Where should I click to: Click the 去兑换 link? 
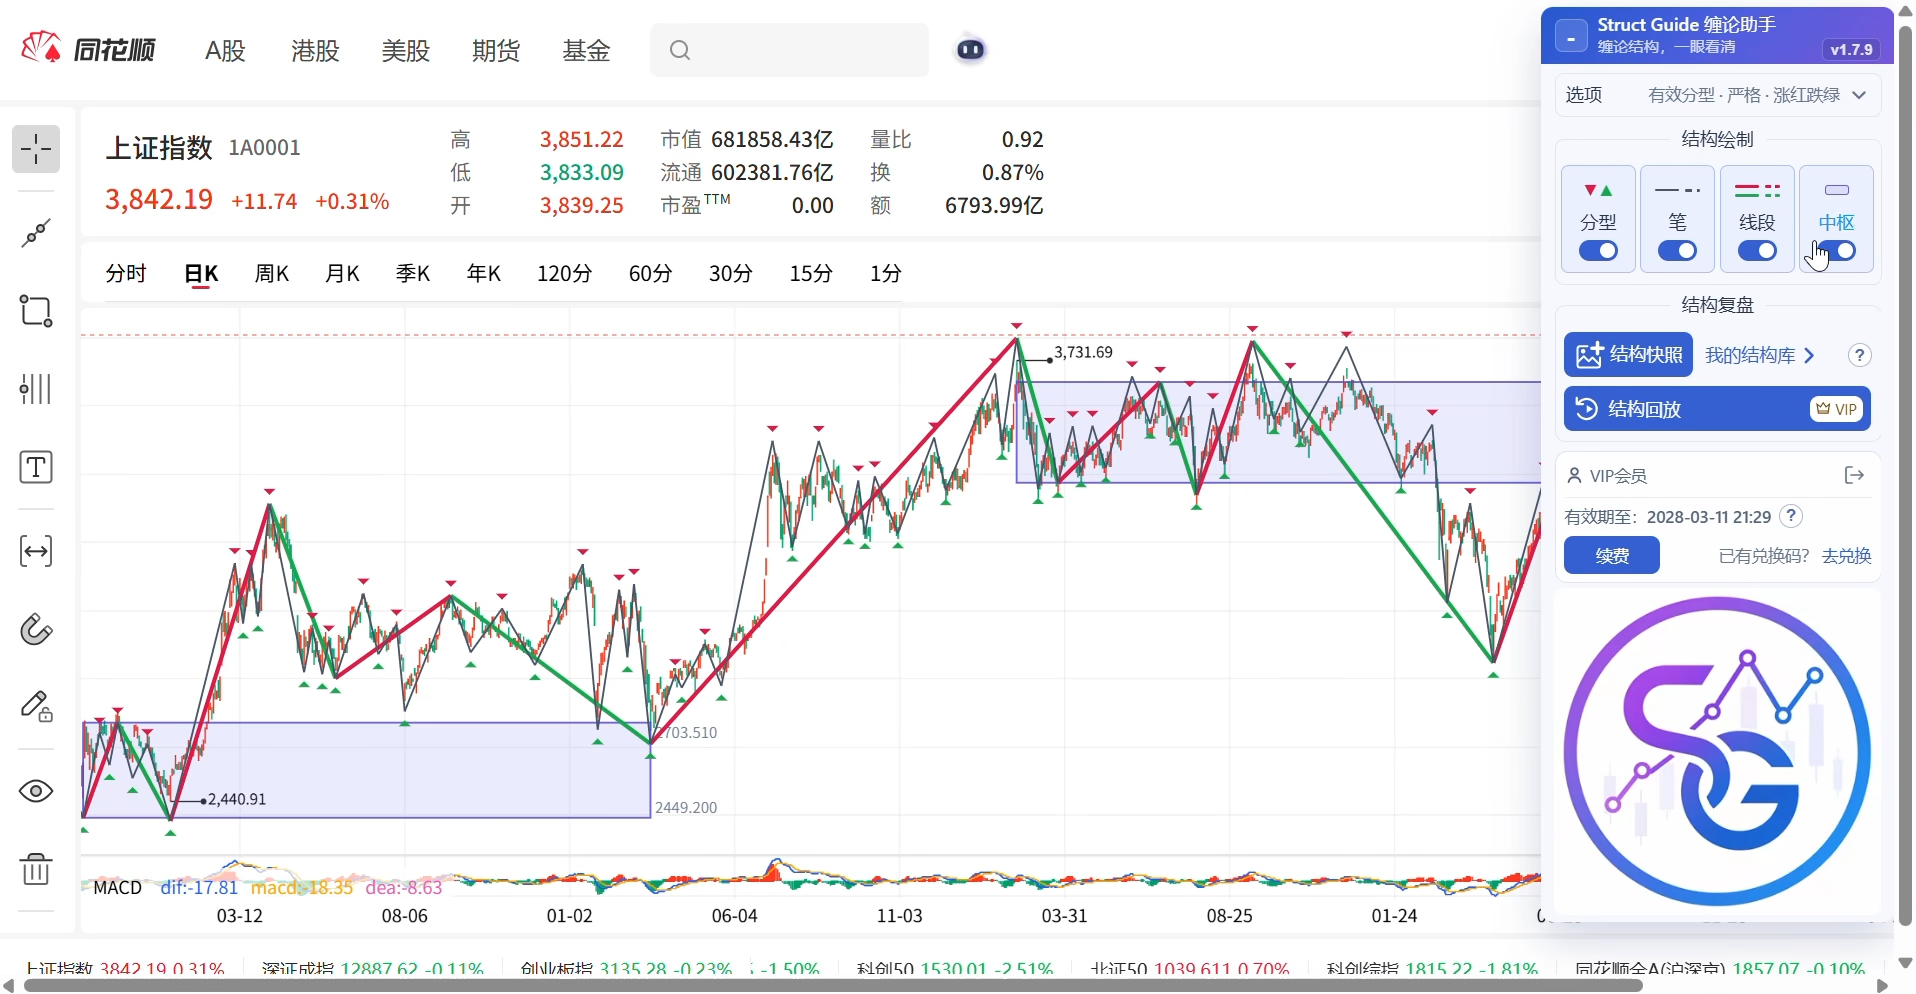1846,555
